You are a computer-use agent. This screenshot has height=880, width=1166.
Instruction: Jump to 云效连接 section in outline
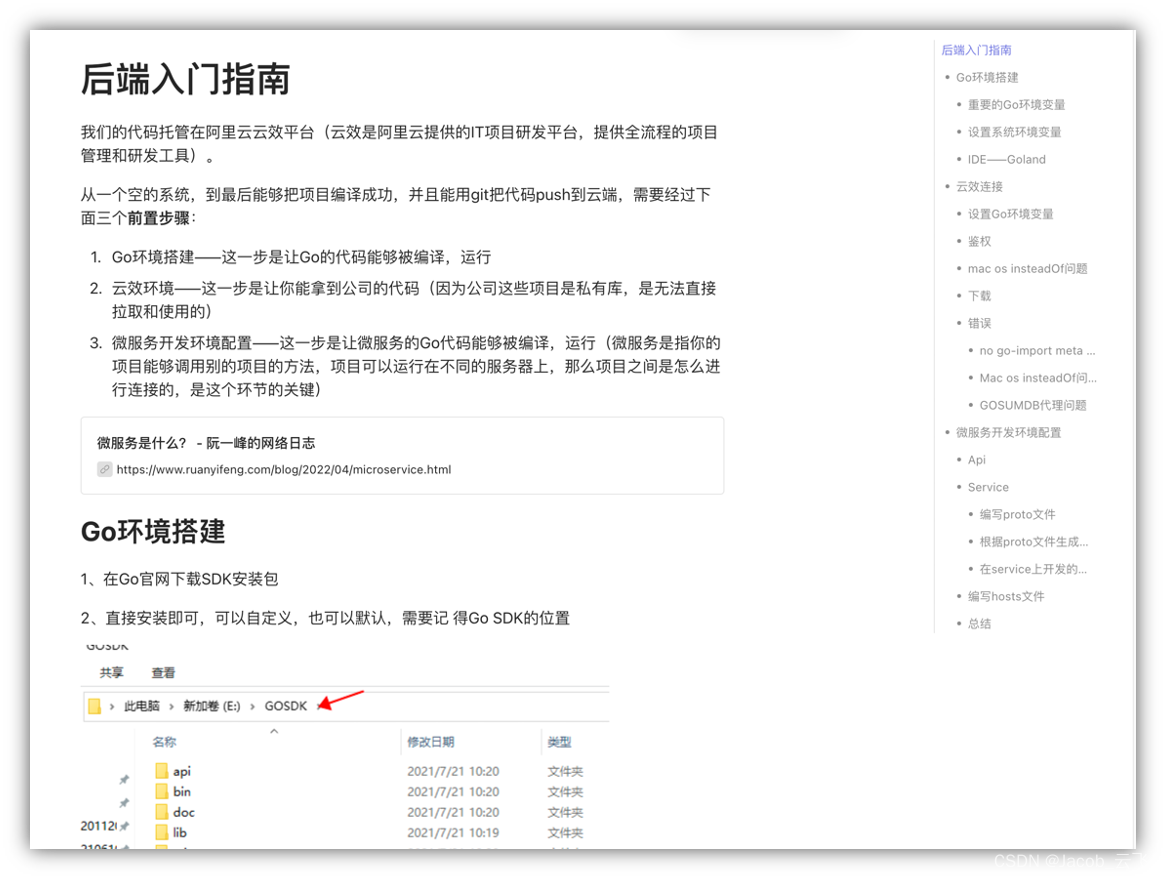tap(979, 187)
